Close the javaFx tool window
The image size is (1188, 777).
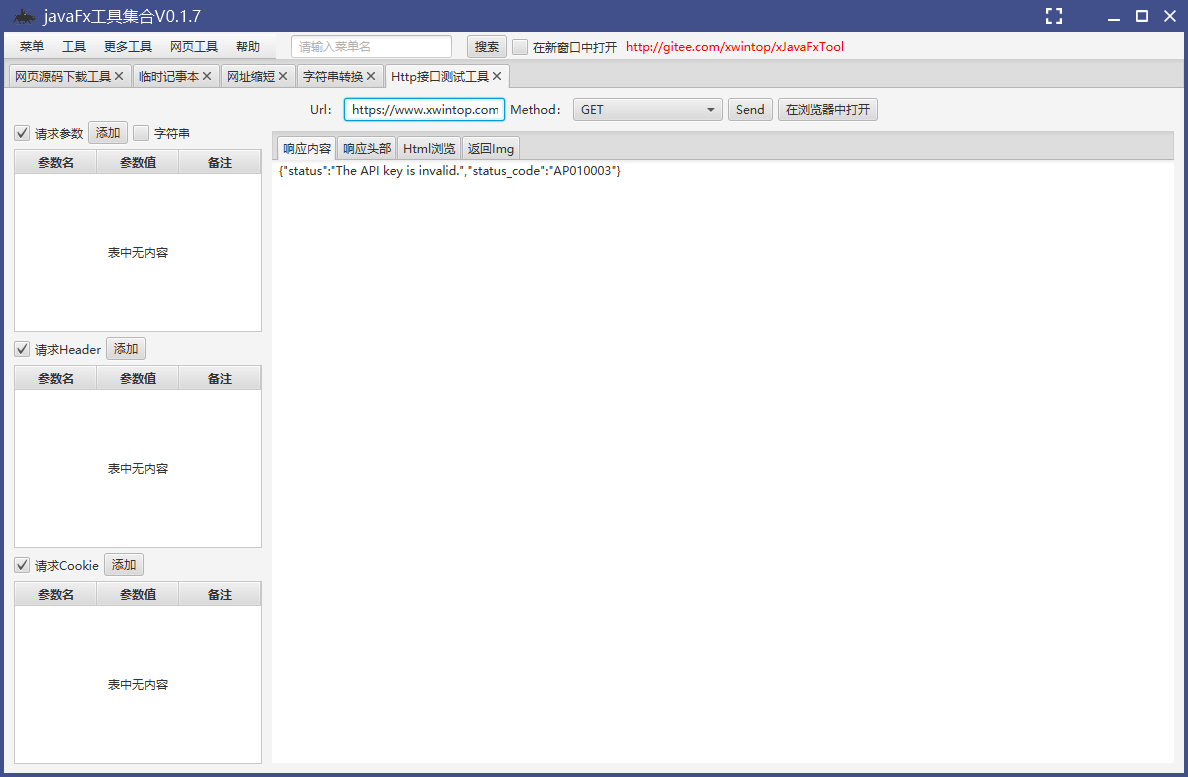point(1170,16)
